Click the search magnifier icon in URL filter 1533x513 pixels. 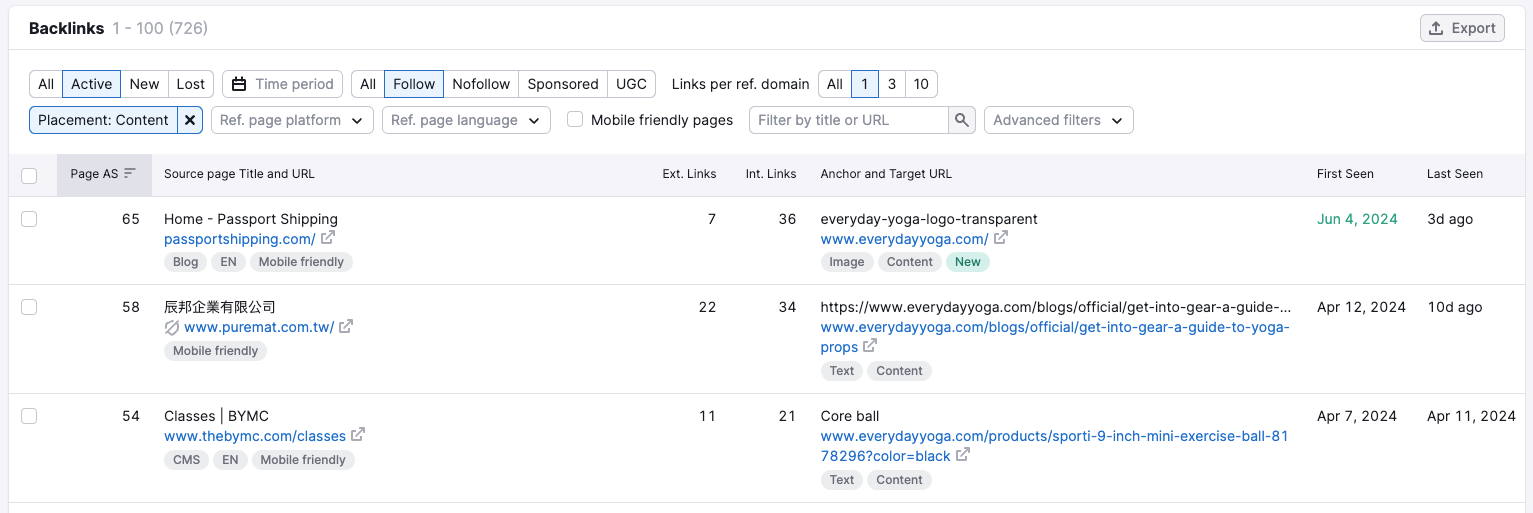pos(962,120)
